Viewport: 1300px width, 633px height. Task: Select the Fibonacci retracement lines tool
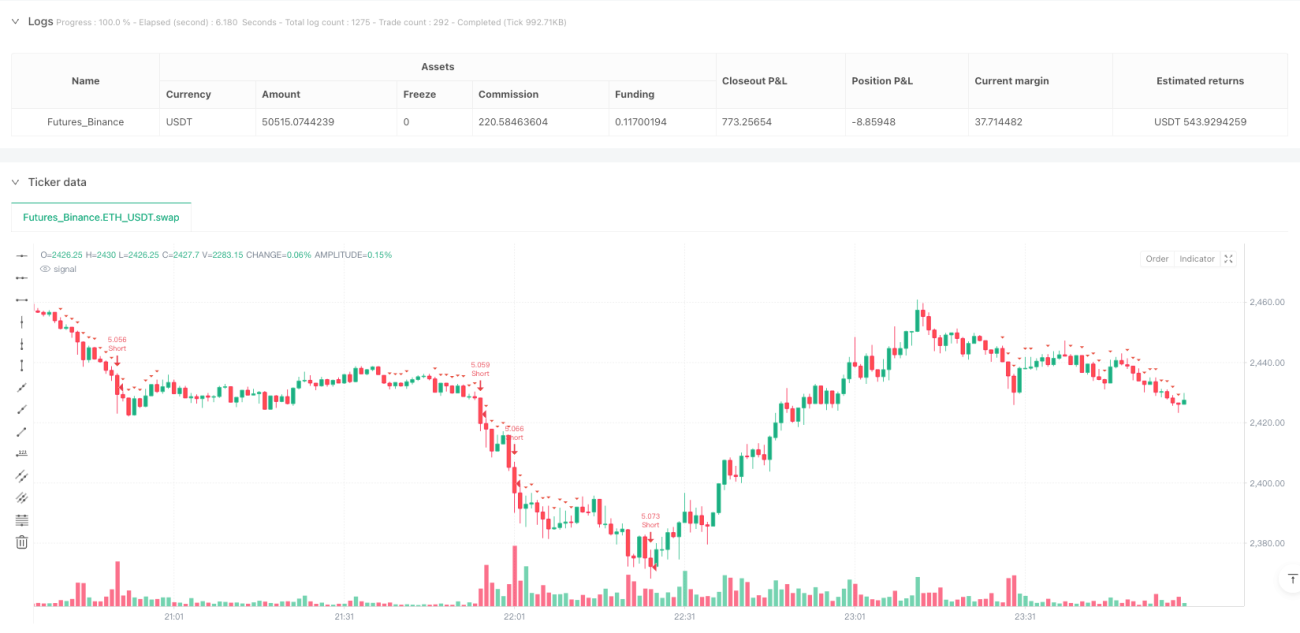tap(22, 519)
